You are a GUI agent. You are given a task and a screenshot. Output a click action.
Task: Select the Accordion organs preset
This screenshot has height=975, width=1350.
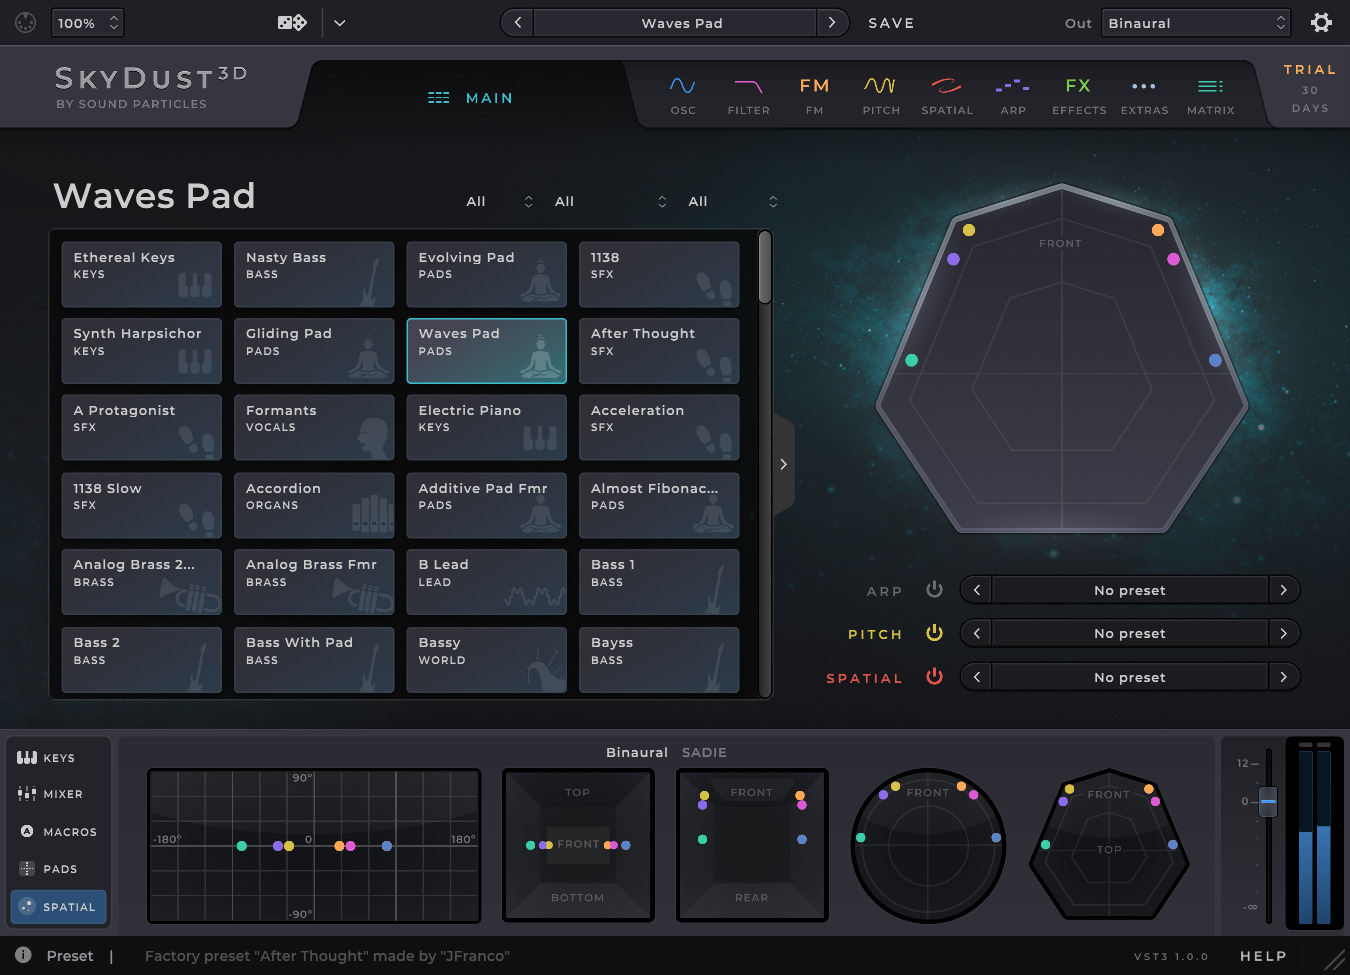(314, 505)
